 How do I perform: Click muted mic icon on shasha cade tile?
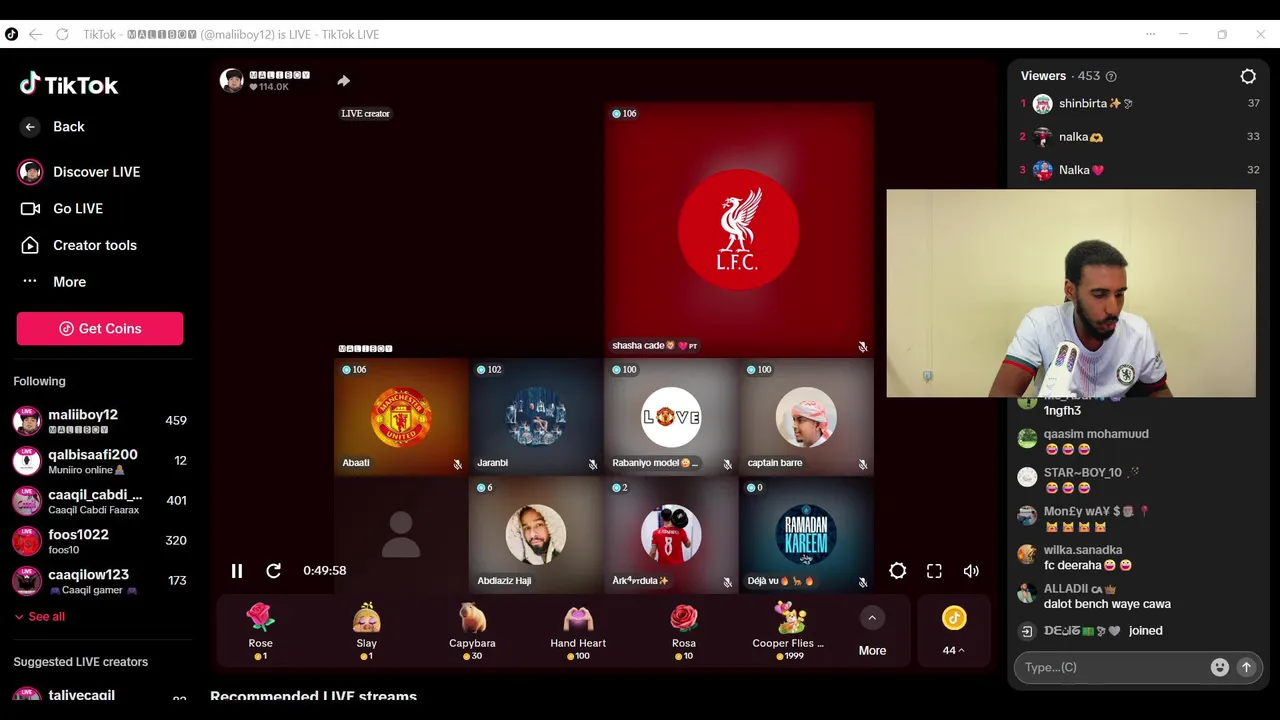[x=862, y=347]
